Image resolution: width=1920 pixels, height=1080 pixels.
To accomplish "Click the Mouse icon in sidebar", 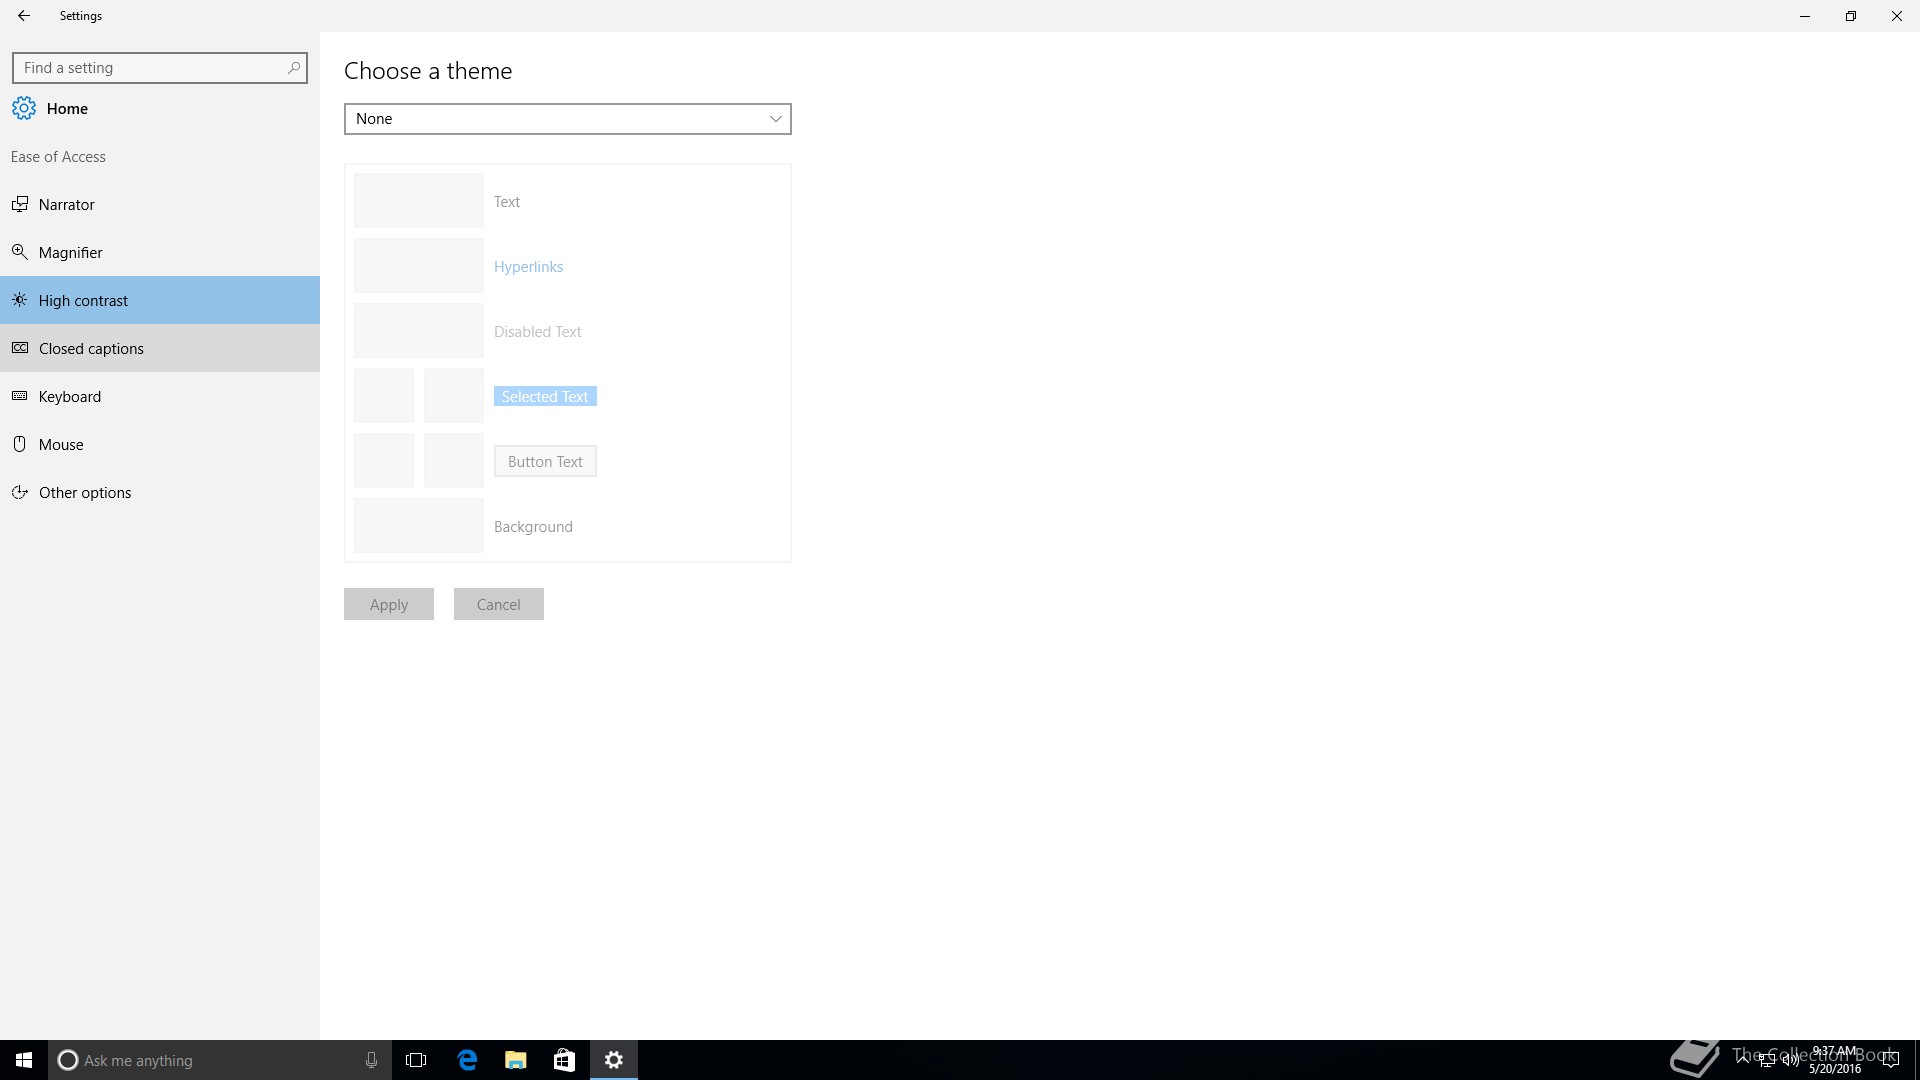I will coord(19,444).
